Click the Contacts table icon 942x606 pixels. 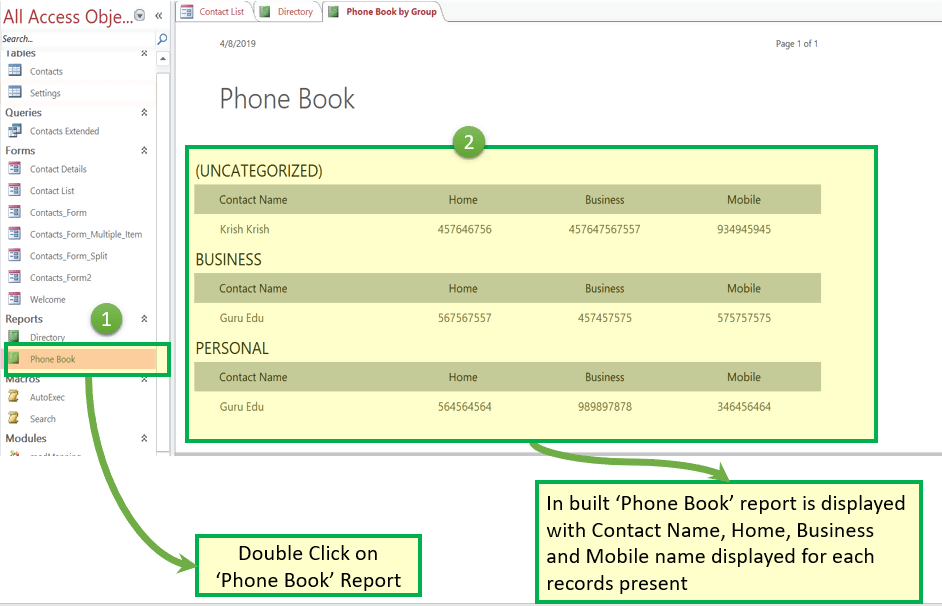click(15, 71)
